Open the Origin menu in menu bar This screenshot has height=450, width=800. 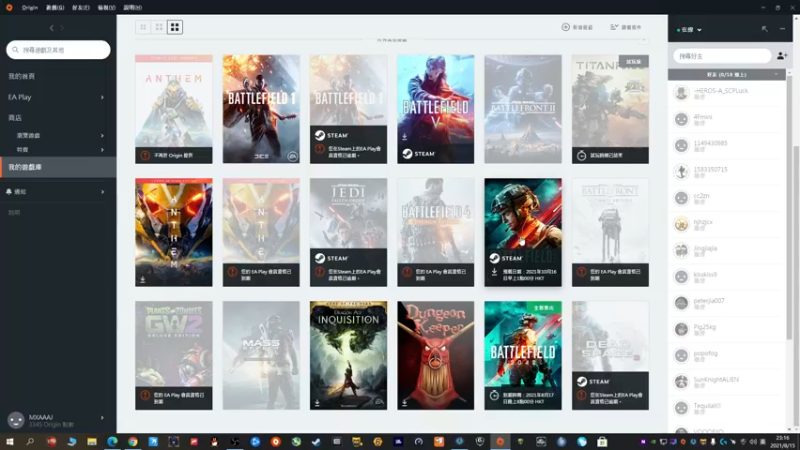(30, 8)
